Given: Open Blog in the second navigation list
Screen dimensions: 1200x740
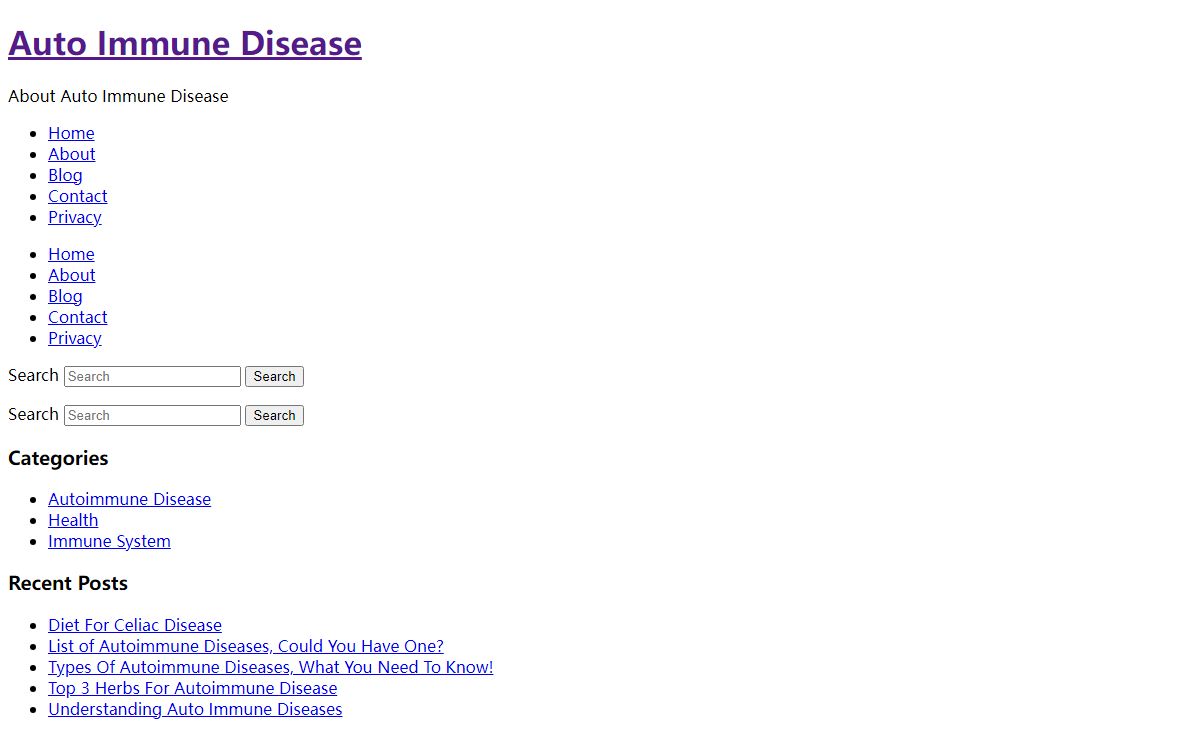Looking at the screenshot, I should [65, 296].
